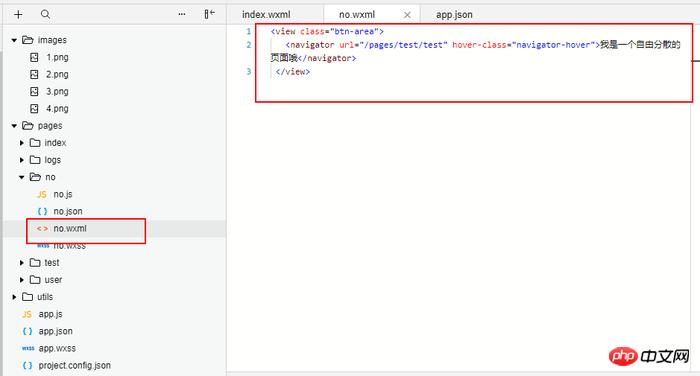This screenshot has width=700, height=376.
Task: Open the 1.png image file
Action: (49, 57)
